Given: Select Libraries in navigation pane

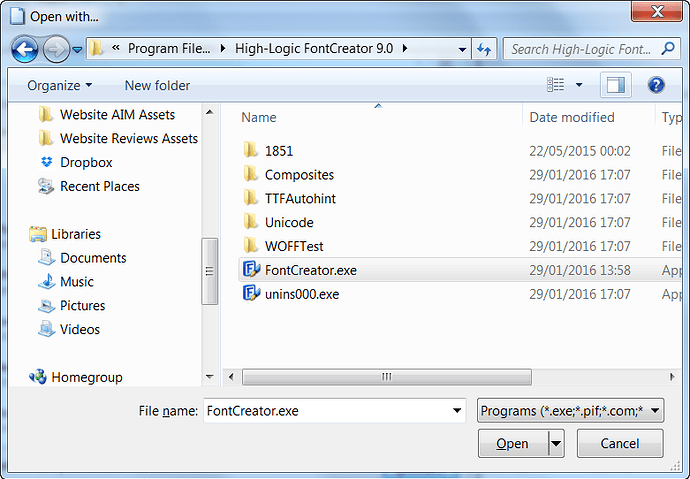Looking at the screenshot, I should point(65,234).
